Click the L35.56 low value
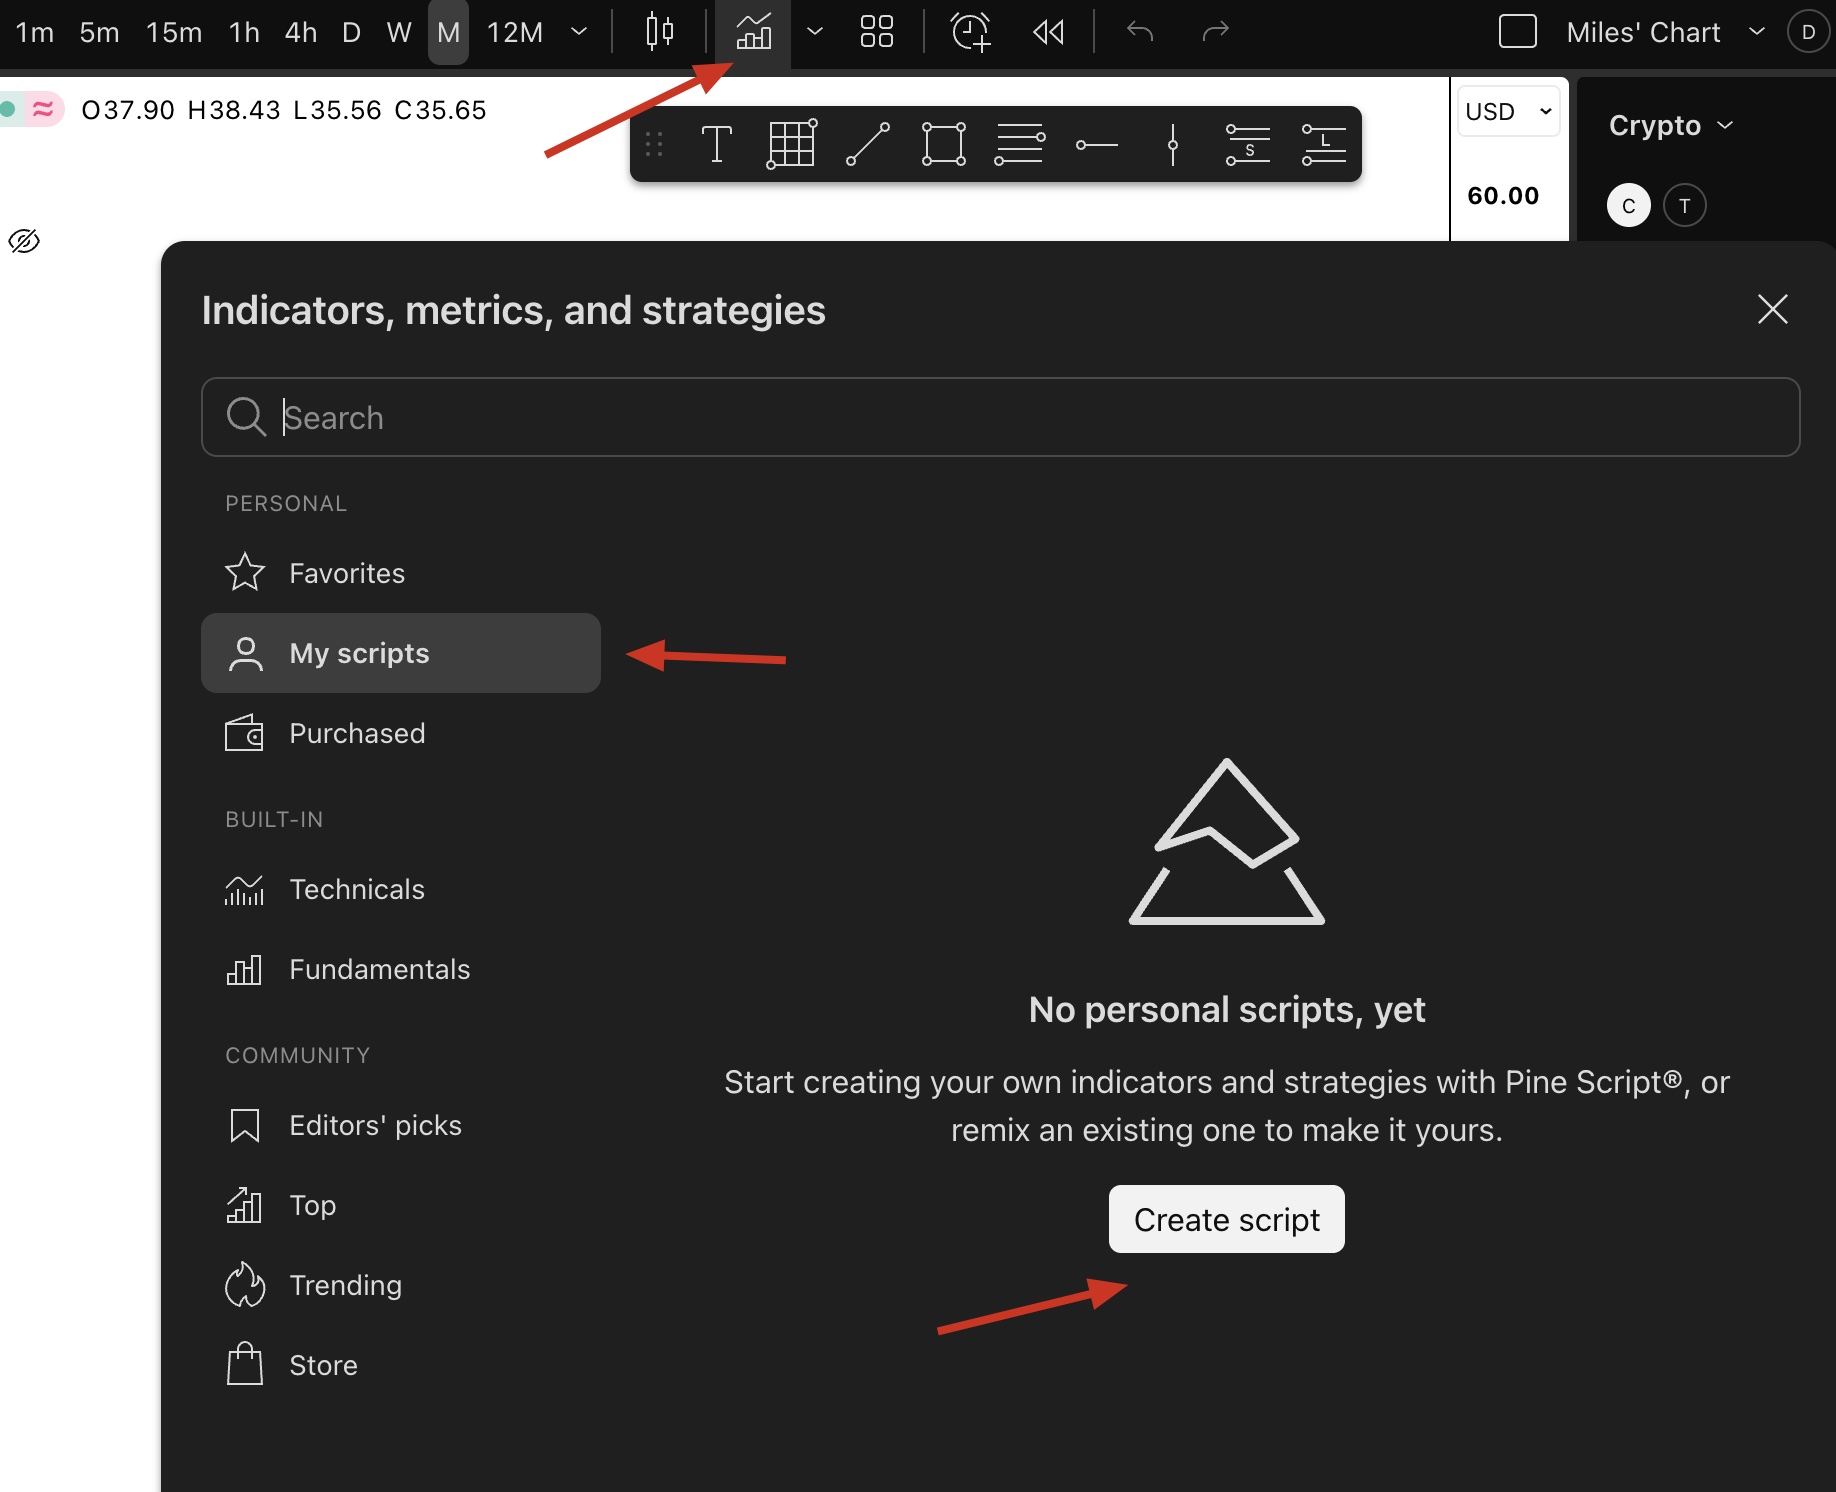Image resolution: width=1836 pixels, height=1492 pixels. pos(337,110)
